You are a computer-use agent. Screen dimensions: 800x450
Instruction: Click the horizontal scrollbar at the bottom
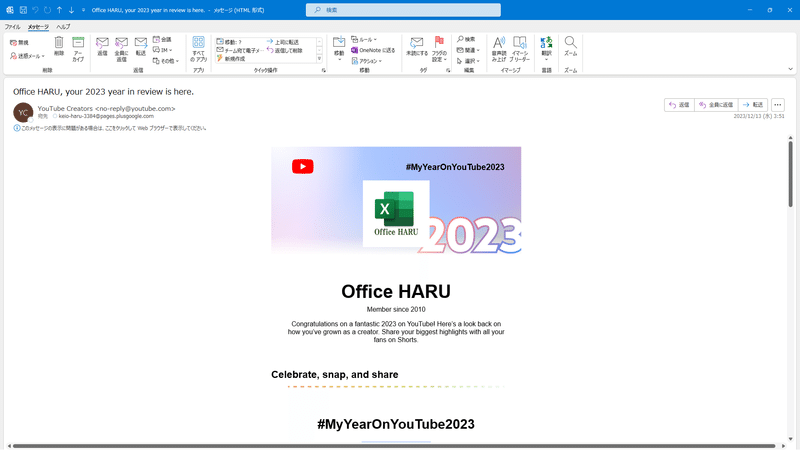[394, 446]
